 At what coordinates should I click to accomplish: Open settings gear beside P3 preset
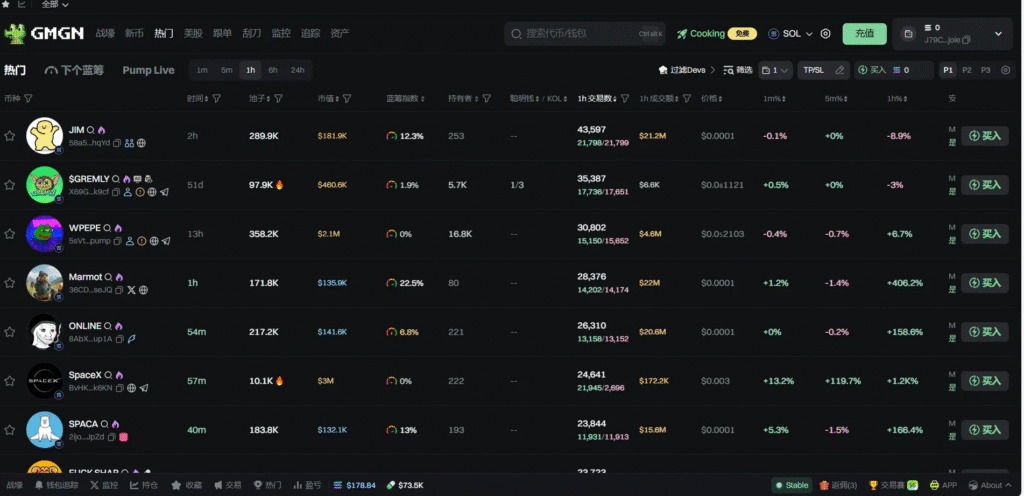pos(1004,70)
